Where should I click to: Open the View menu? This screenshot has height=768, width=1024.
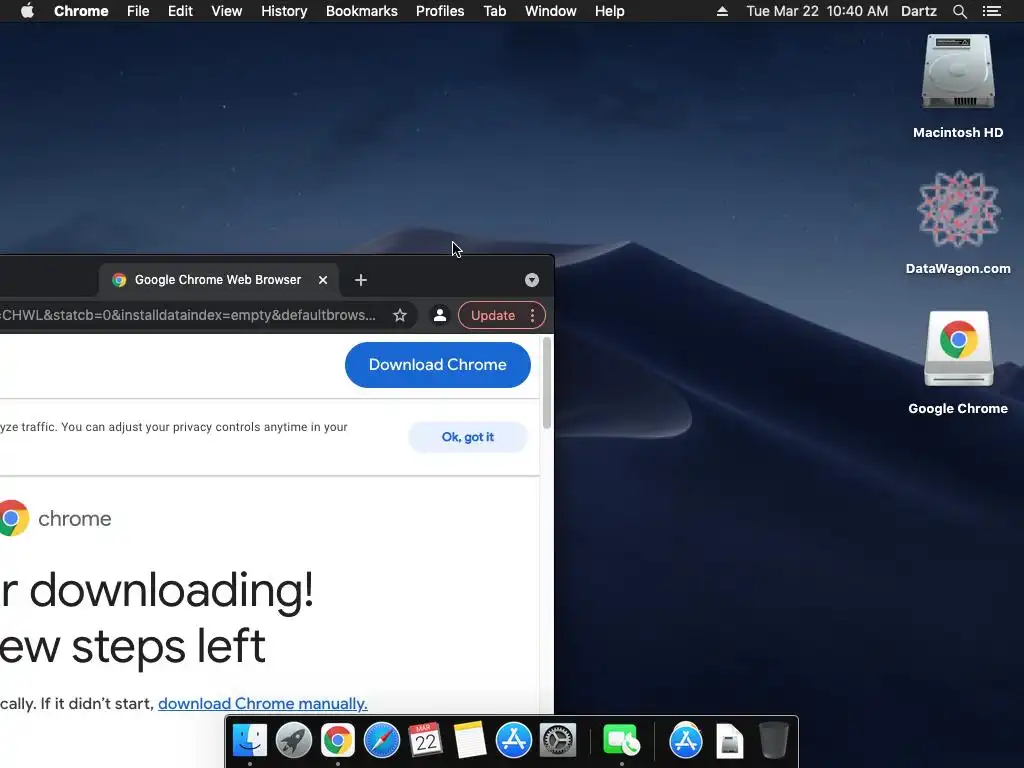227,11
